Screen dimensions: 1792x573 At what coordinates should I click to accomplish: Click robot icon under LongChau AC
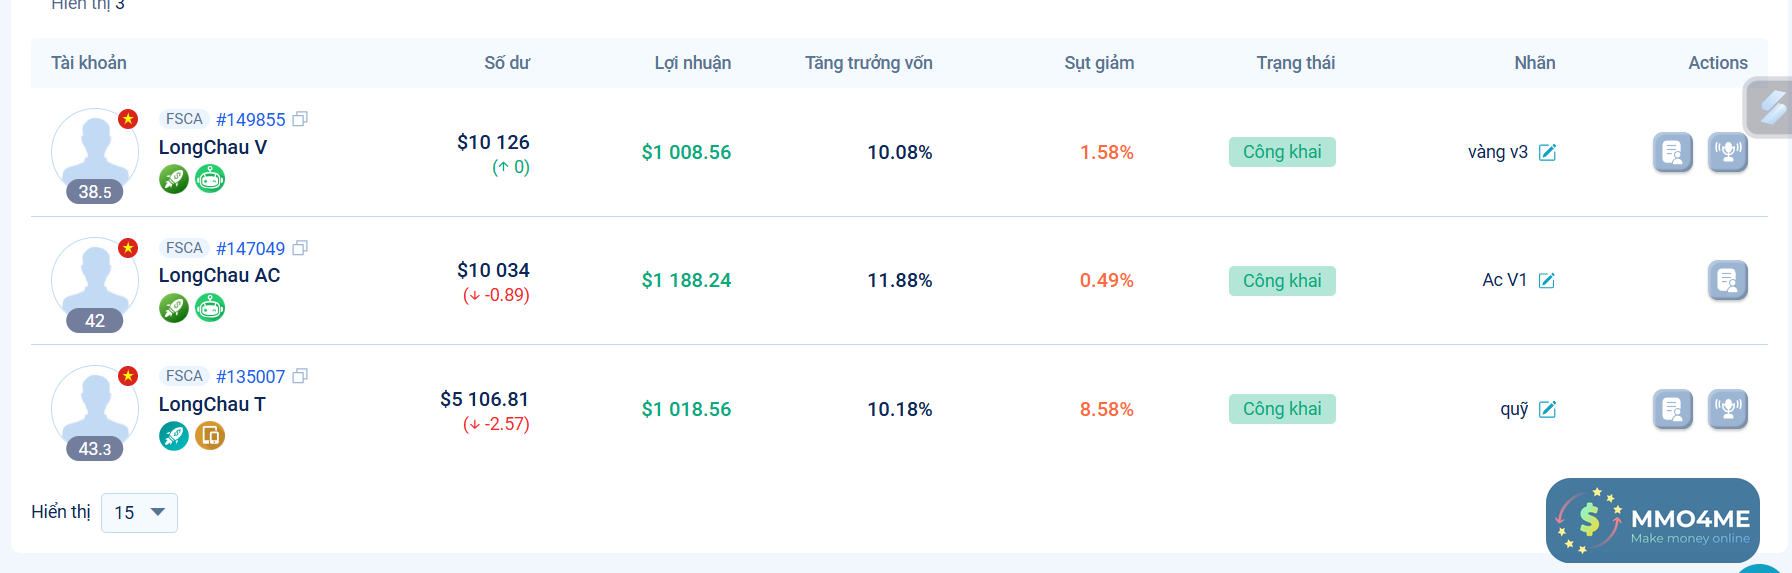[210, 308]
